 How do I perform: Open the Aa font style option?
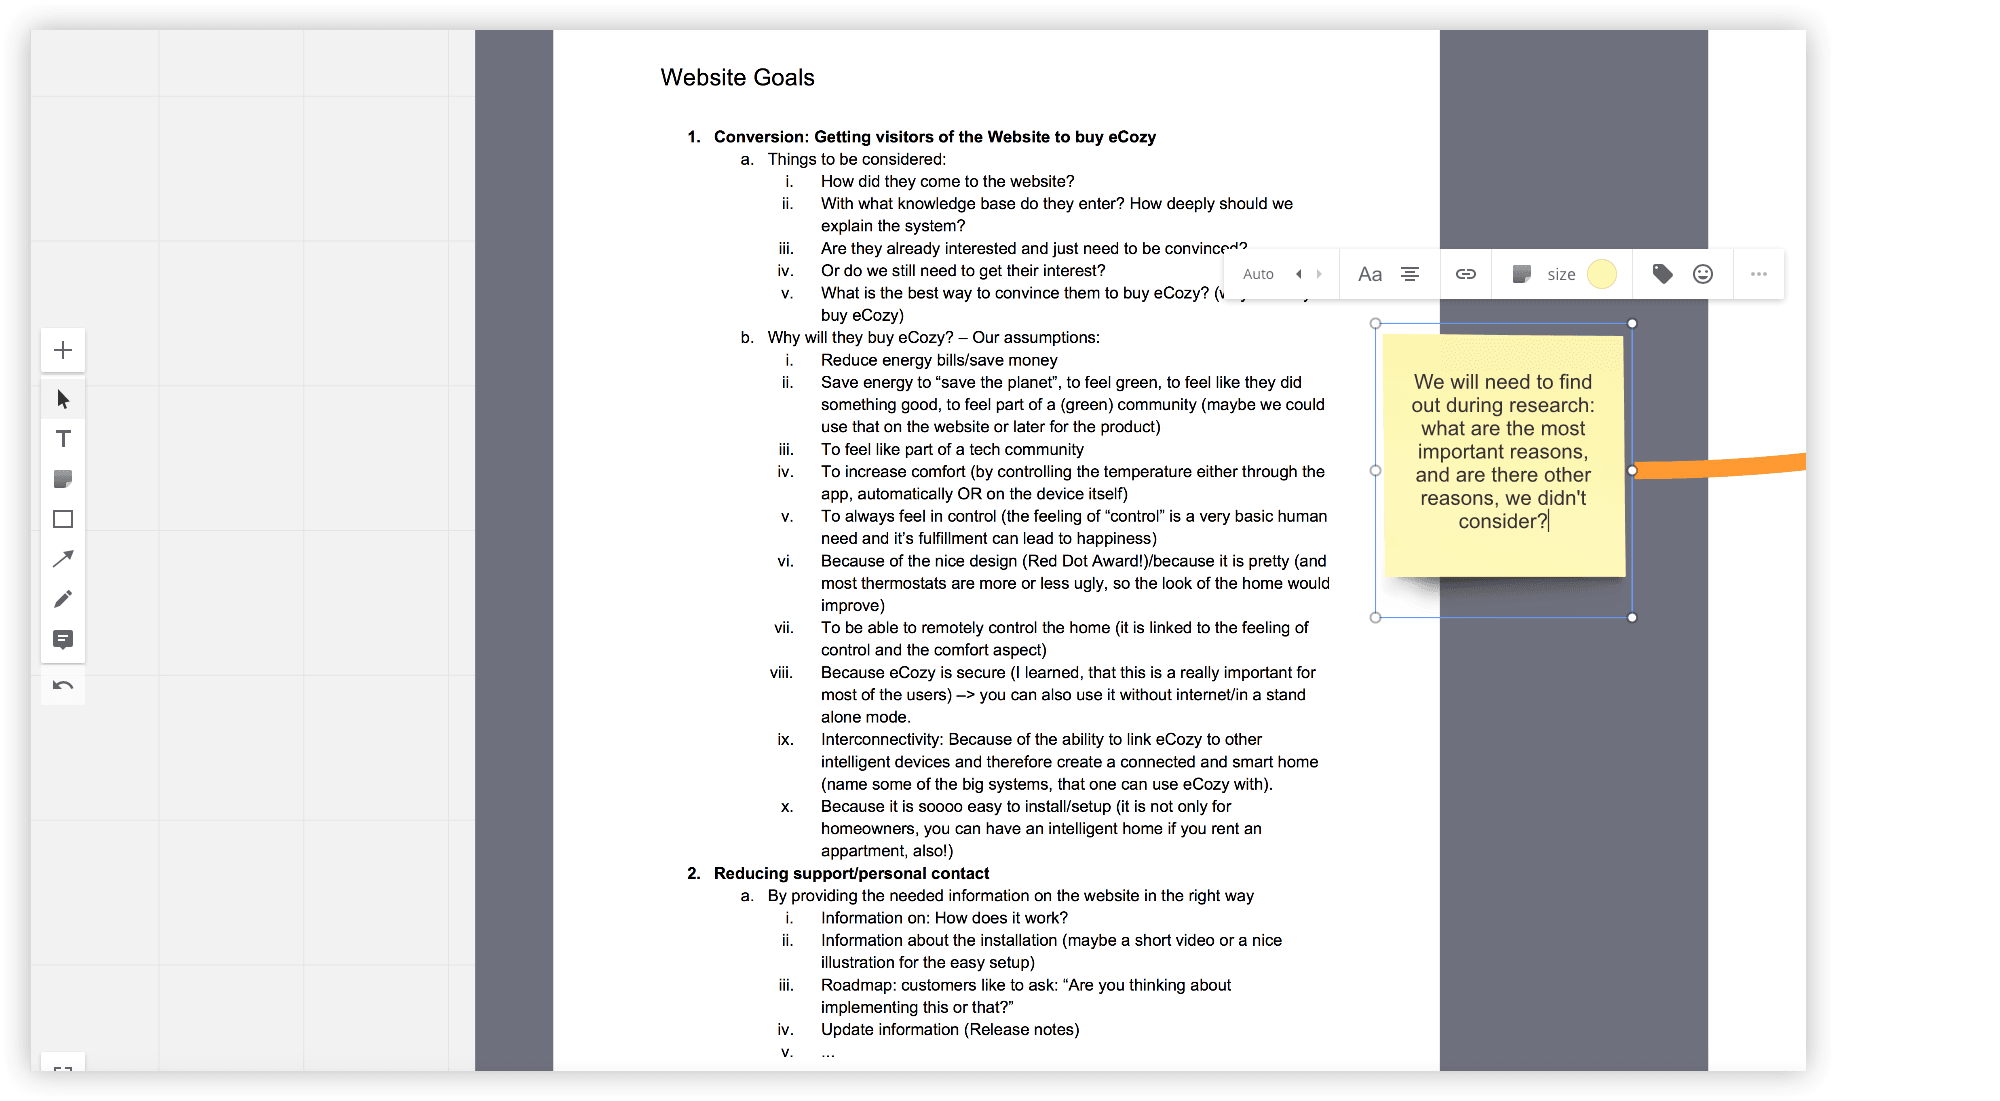1370,274
